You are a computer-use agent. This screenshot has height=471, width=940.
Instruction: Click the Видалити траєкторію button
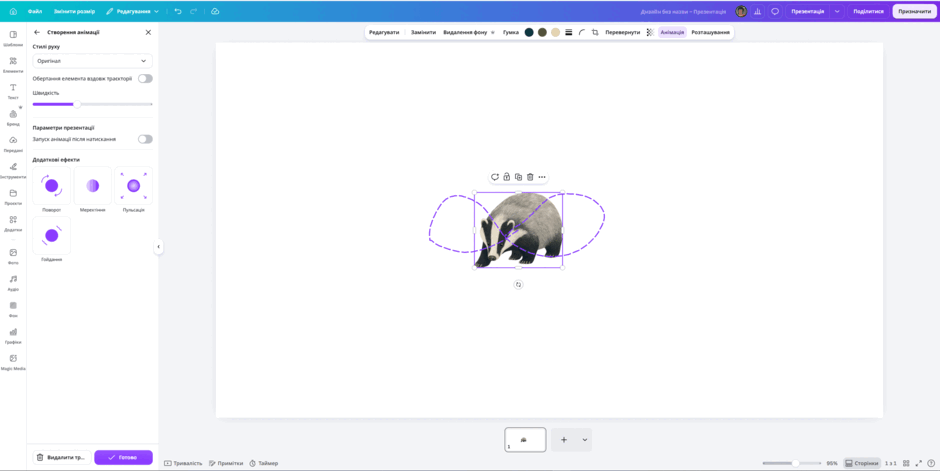click(x=62, y=457)
